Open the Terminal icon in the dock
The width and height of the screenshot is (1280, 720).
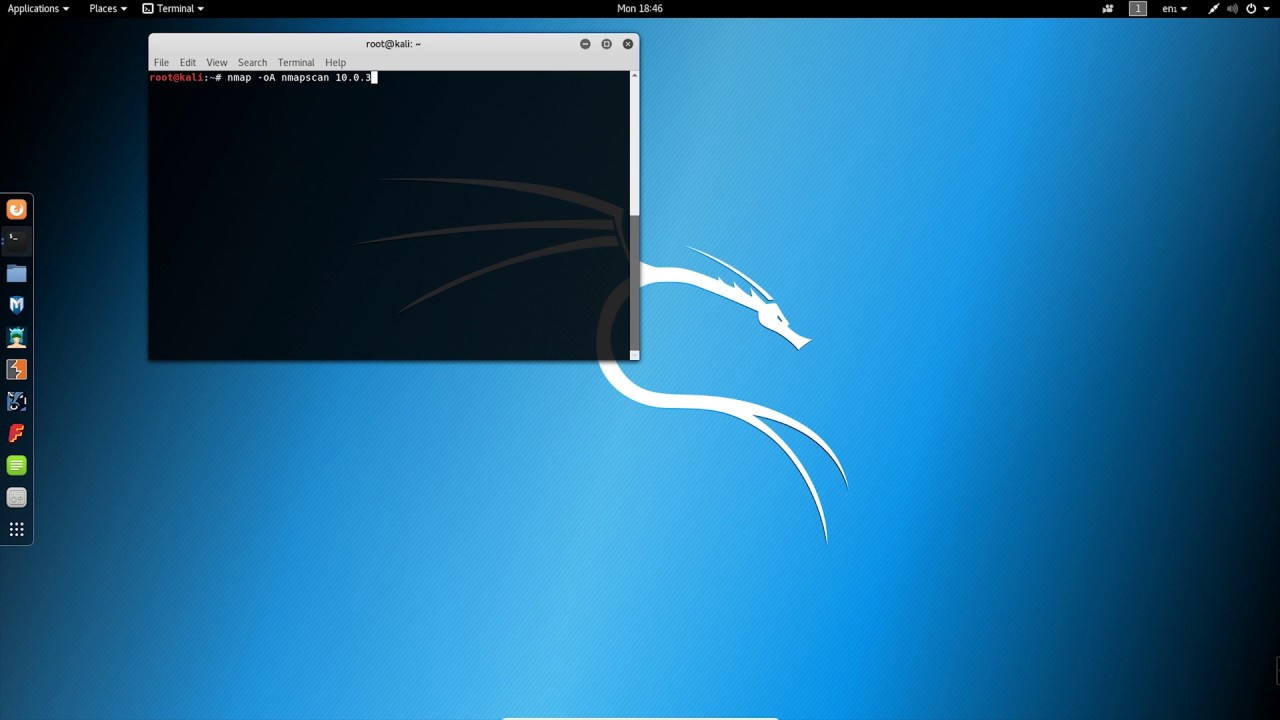[16, 241]
